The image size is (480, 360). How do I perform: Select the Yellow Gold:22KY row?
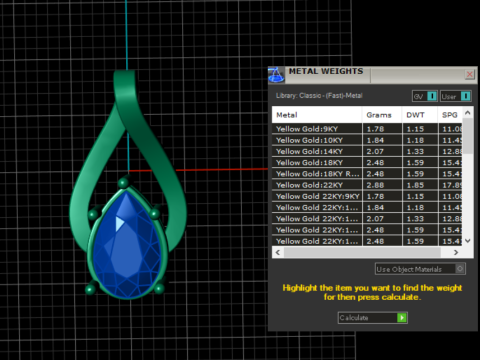[x=367, y=185]
